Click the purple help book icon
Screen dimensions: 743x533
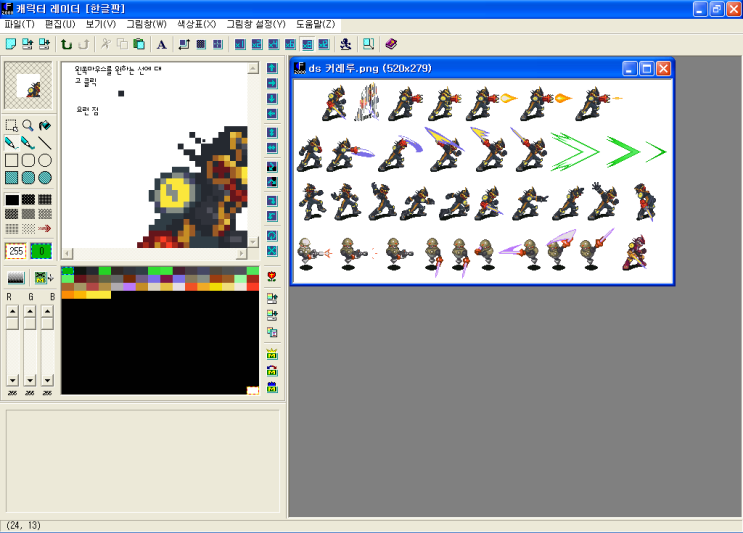point(391,44)
